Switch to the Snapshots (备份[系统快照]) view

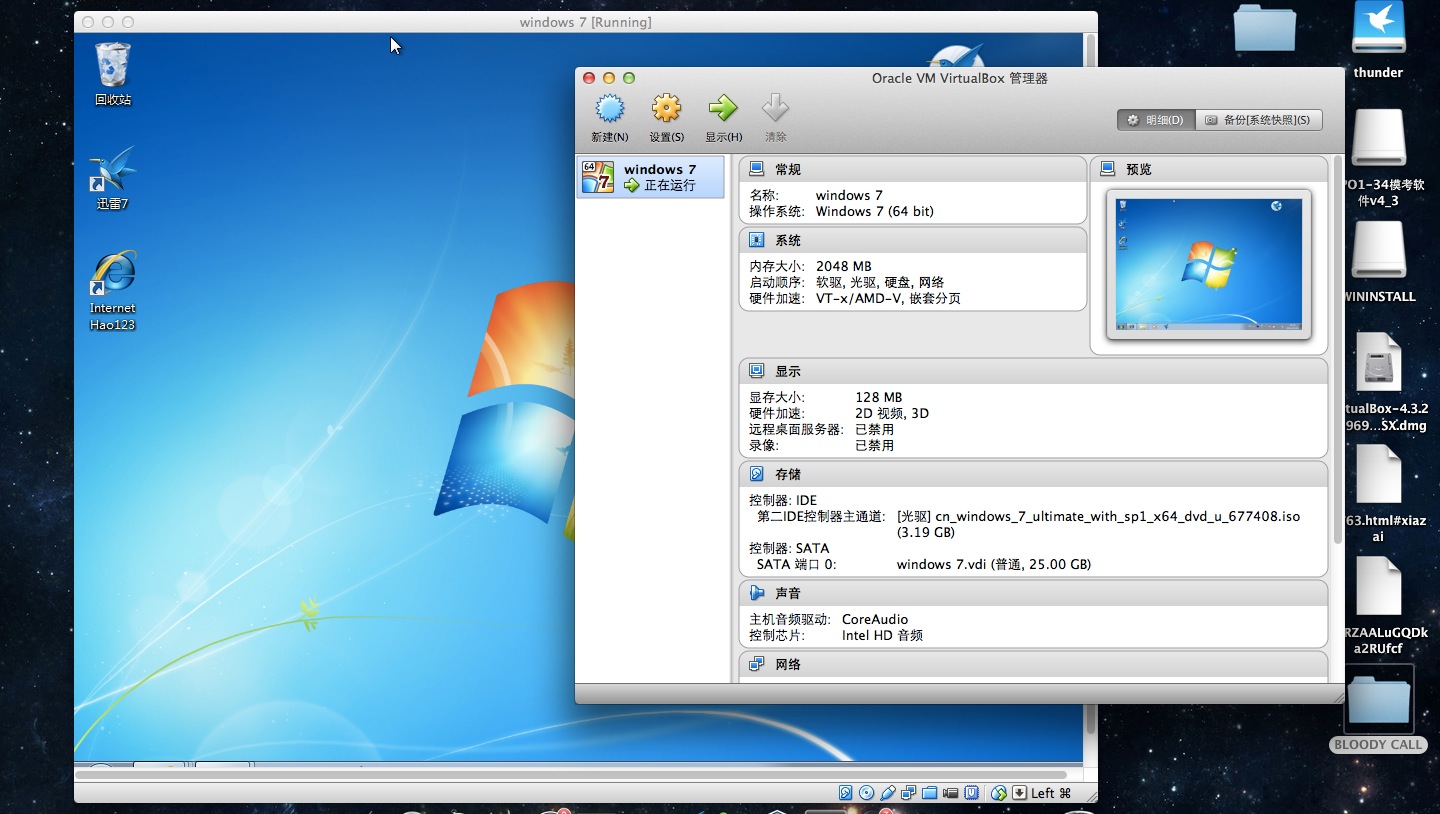point(1258,120)
